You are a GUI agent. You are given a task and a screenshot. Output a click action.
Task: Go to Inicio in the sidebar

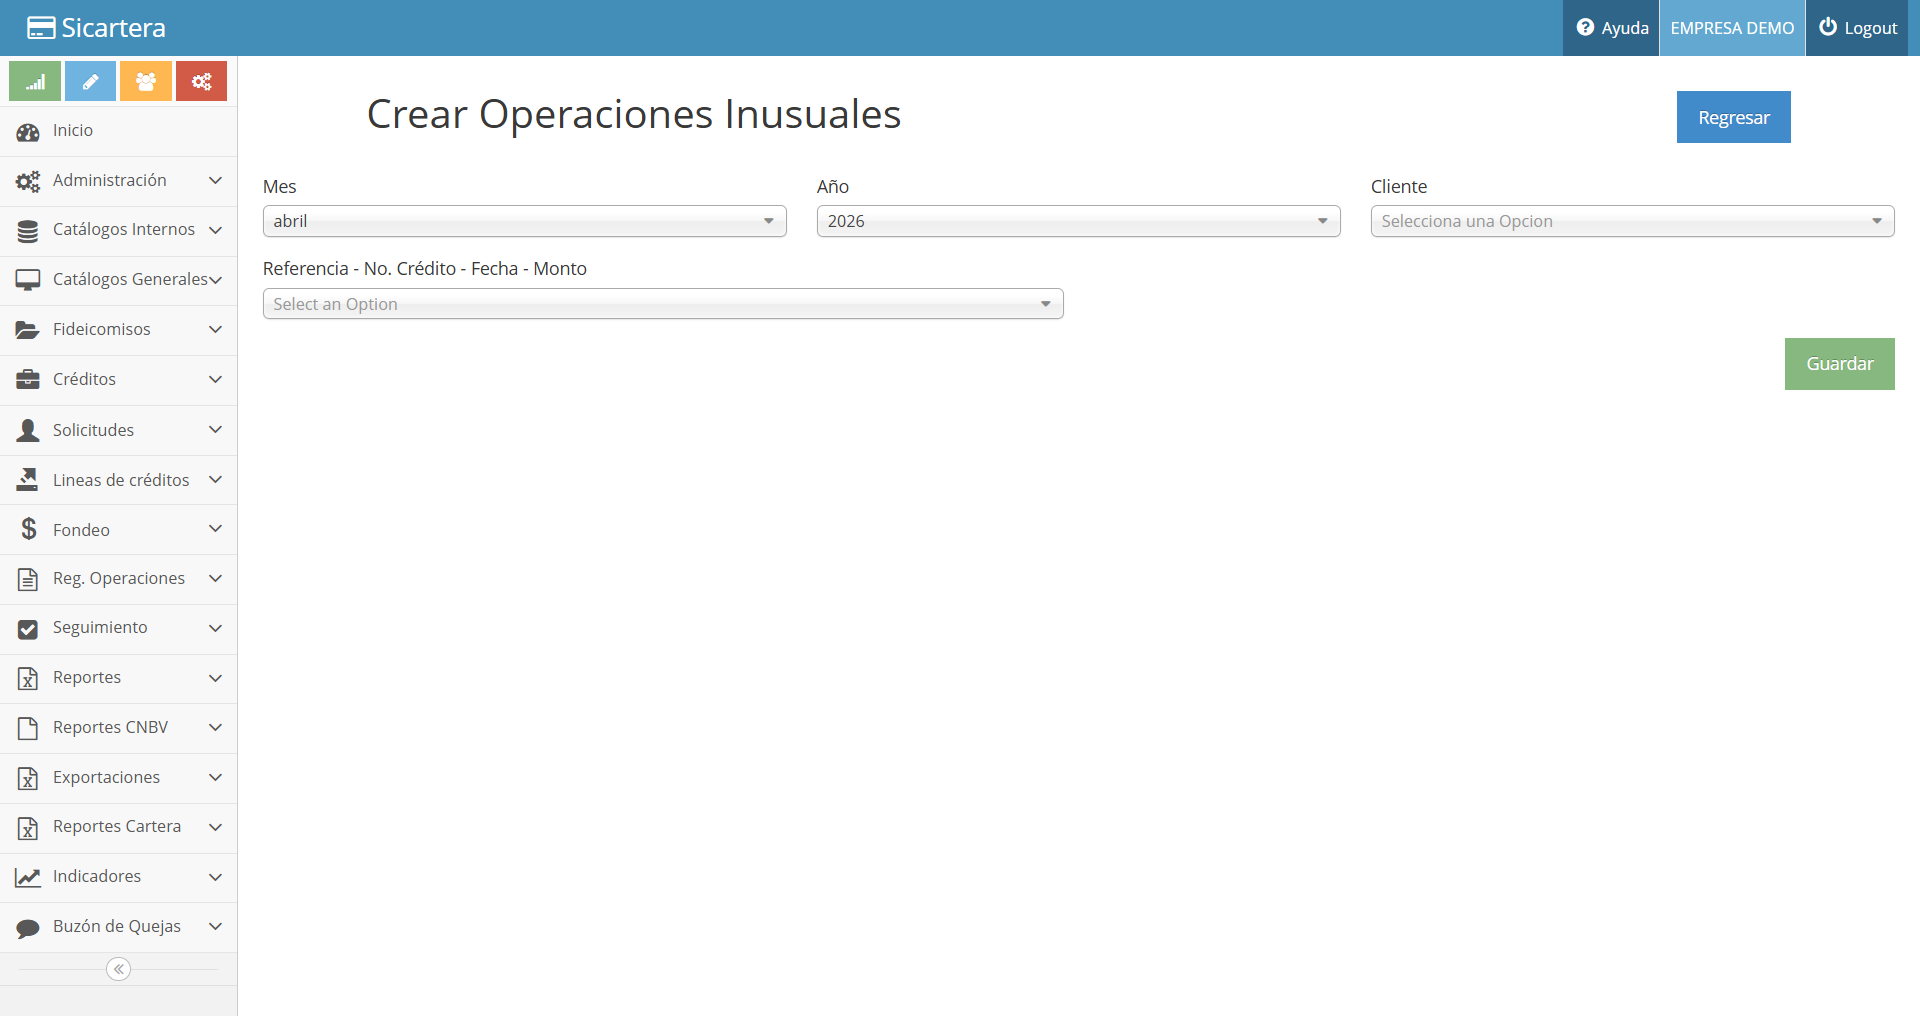[118, 131]
